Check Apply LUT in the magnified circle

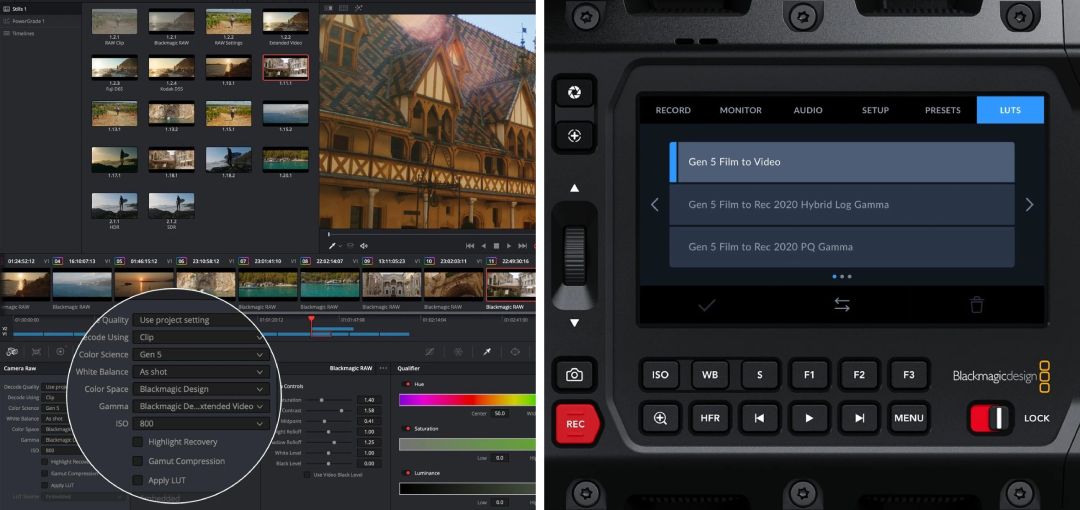pyautogui.click(x=138, y=480)
